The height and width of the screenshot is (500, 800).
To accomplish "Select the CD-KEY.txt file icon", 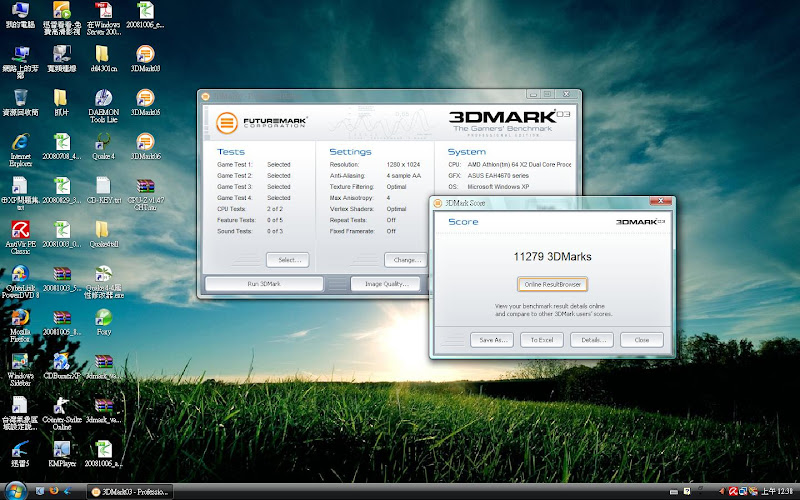I will [104, 189].
